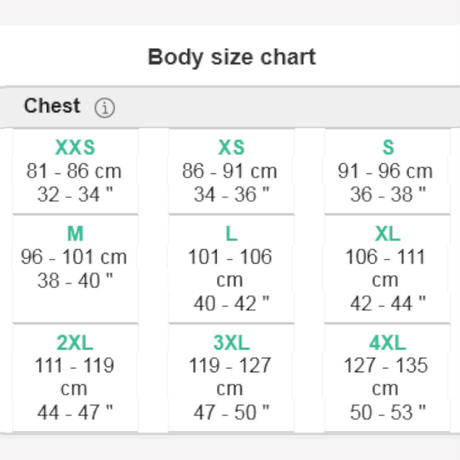Click the Body size chart title
Screen dimensions: 460x460
click(x=232, y=57)
